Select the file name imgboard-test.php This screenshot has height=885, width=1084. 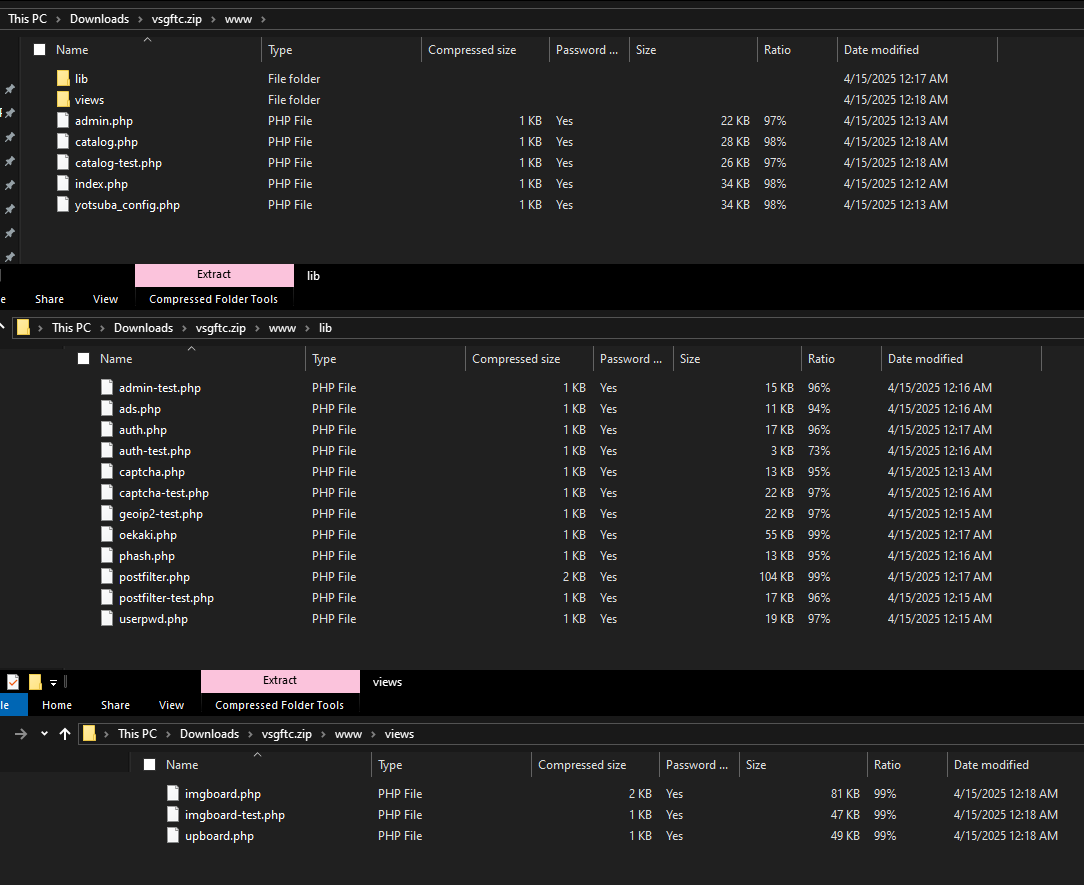tap(235, 815)
